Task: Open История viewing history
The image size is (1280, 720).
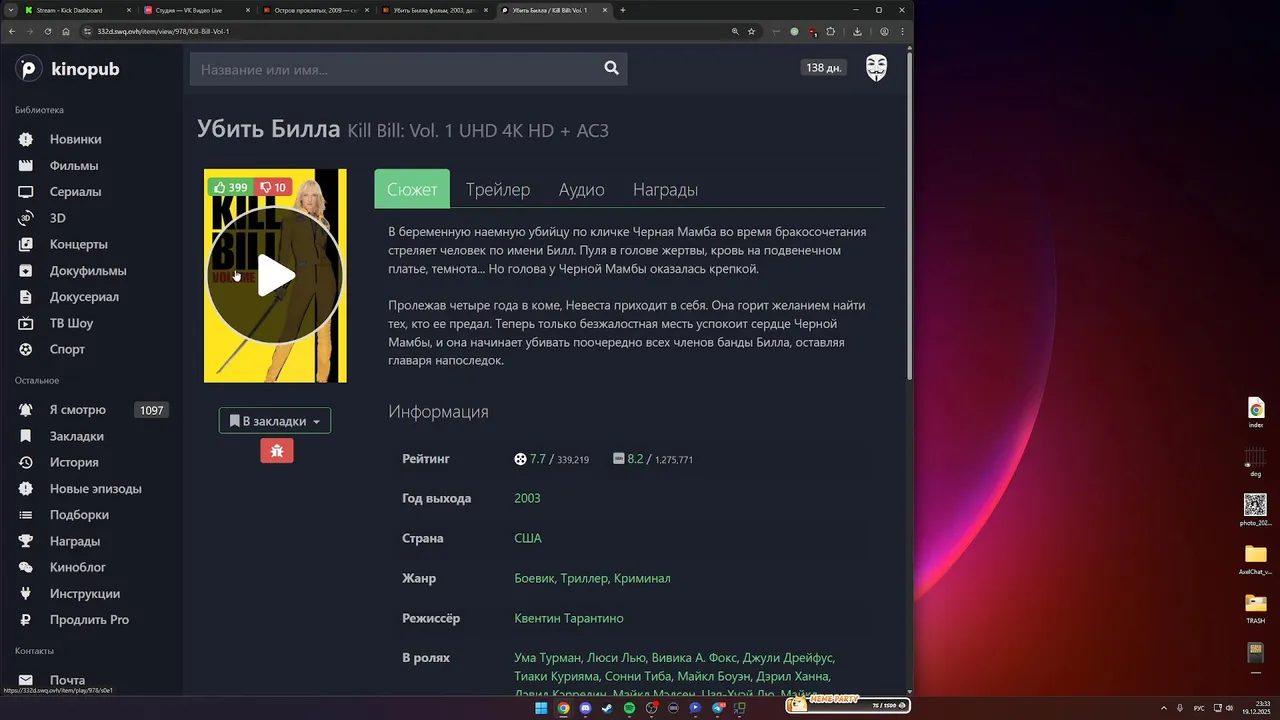Action: (x=74, y=462)
